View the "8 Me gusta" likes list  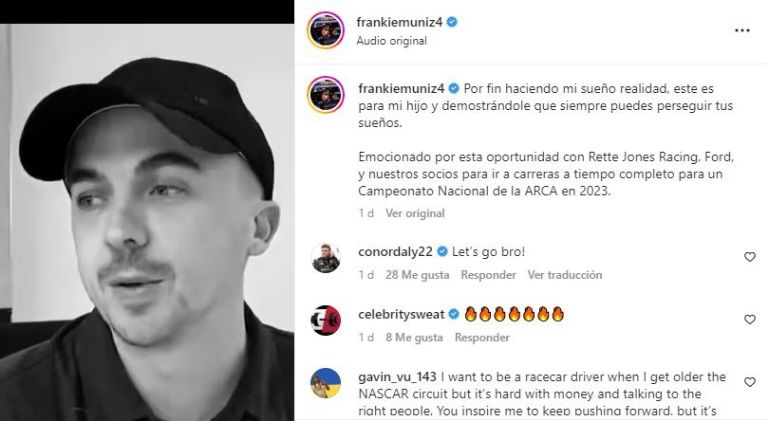click(414, 338)
